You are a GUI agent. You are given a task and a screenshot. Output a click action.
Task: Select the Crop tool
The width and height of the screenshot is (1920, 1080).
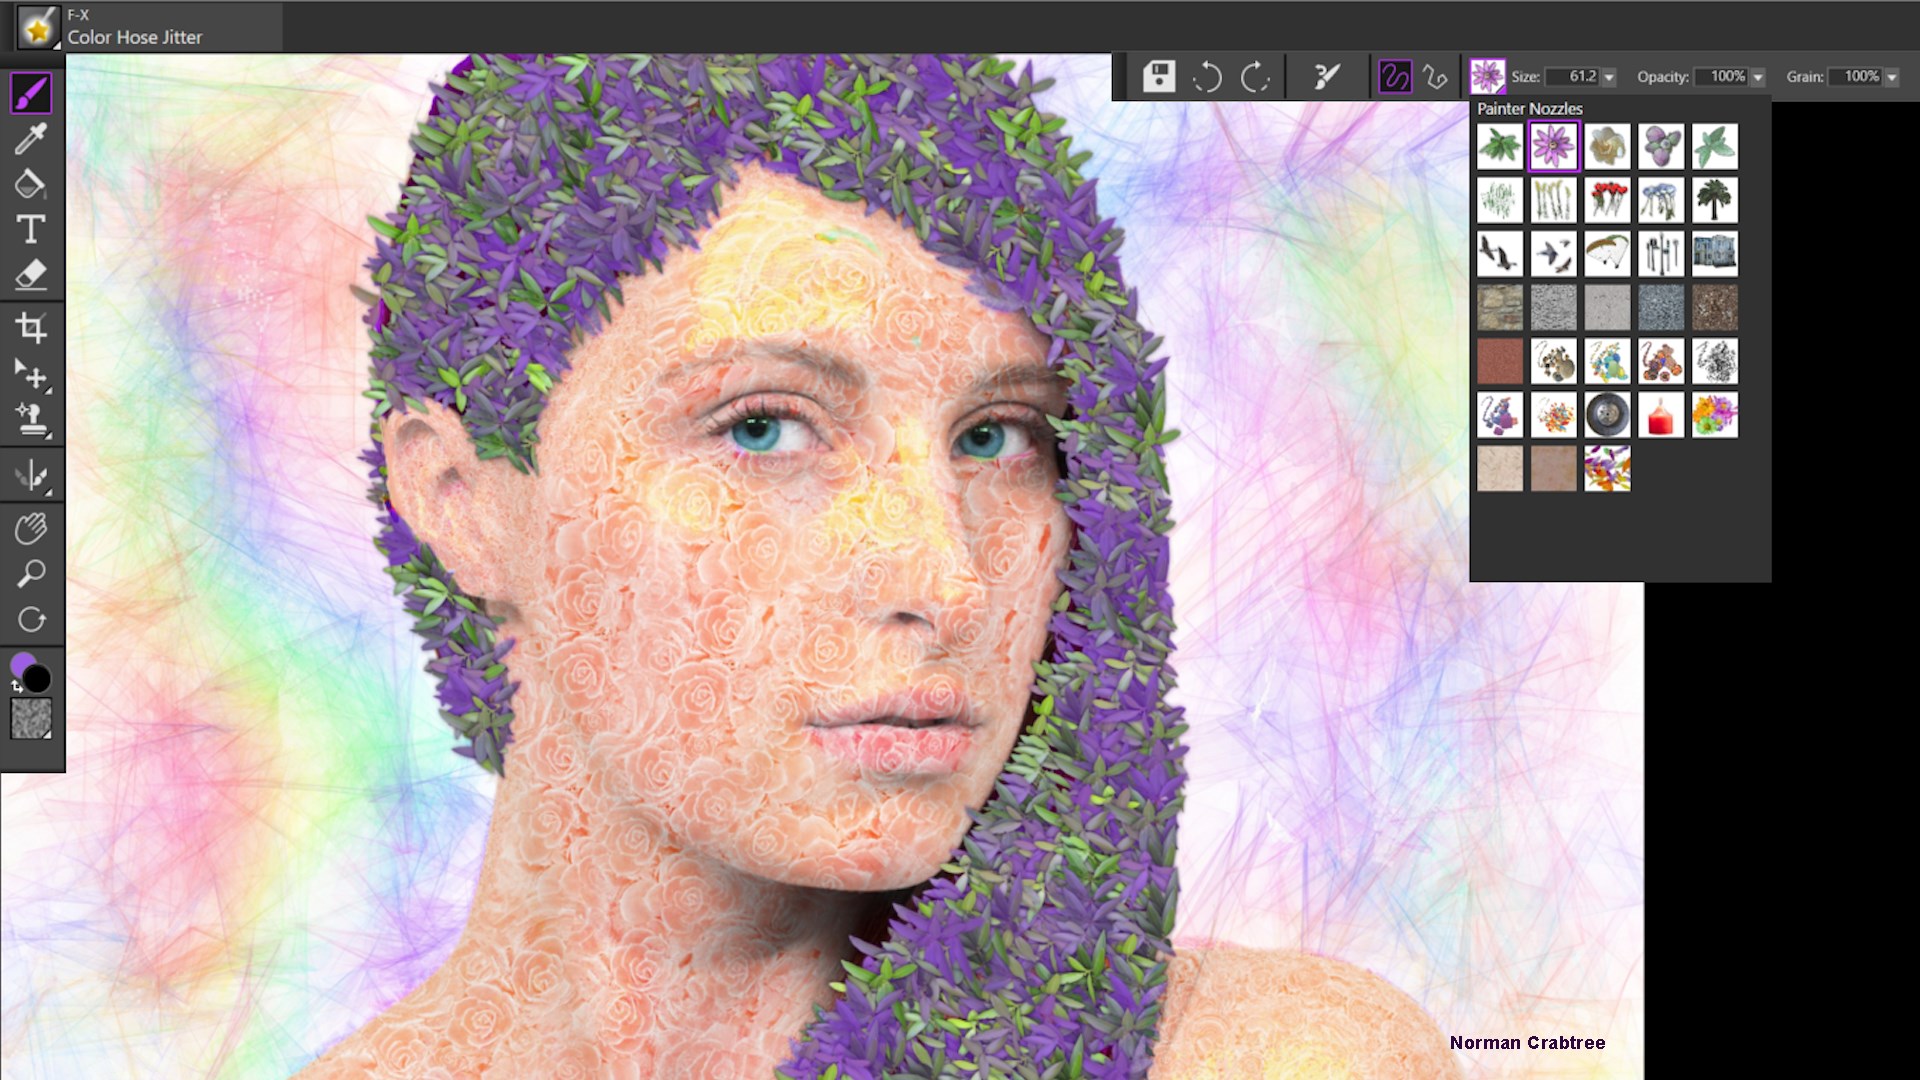click(31, 327)
